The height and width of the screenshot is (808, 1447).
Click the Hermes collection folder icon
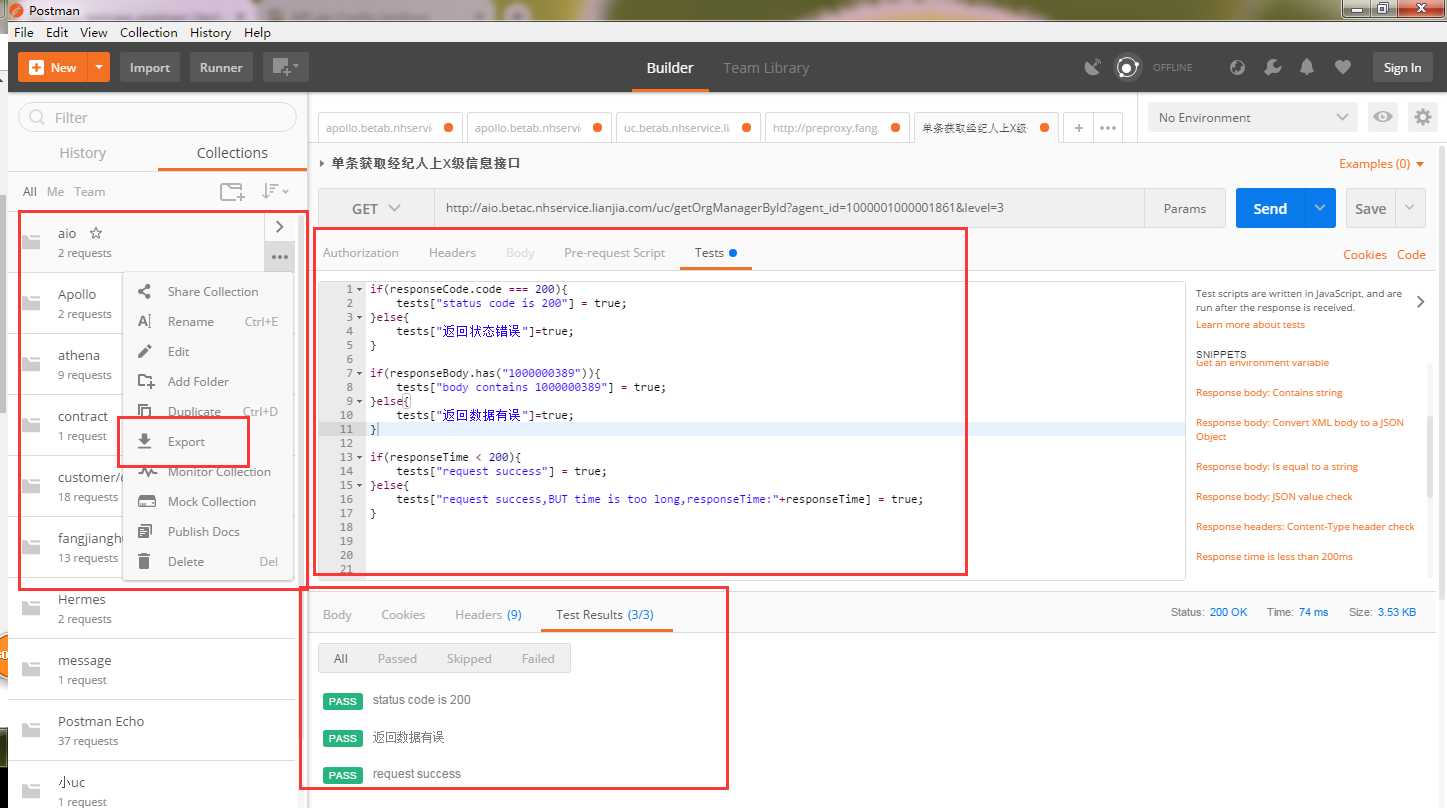[32, 608]
